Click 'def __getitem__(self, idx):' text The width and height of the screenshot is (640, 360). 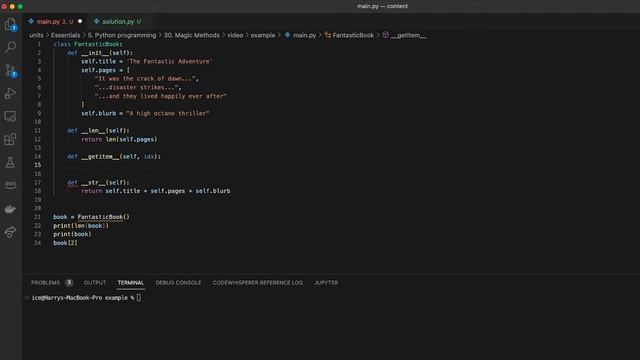point(114,156)
